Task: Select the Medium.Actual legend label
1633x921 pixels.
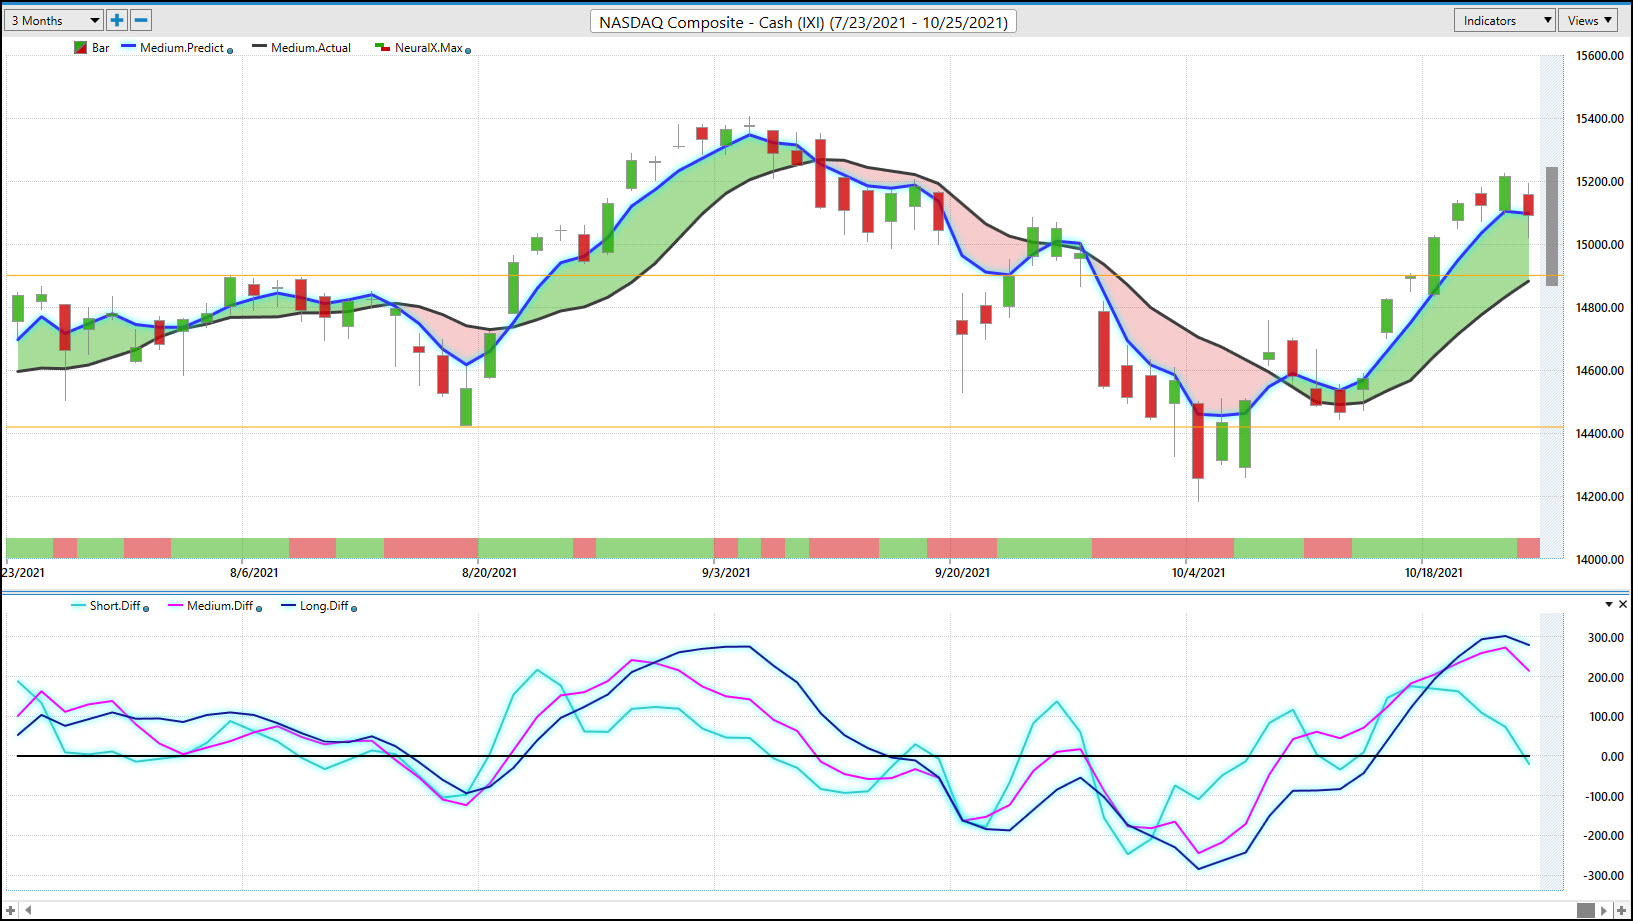Action: pos(311,48)
